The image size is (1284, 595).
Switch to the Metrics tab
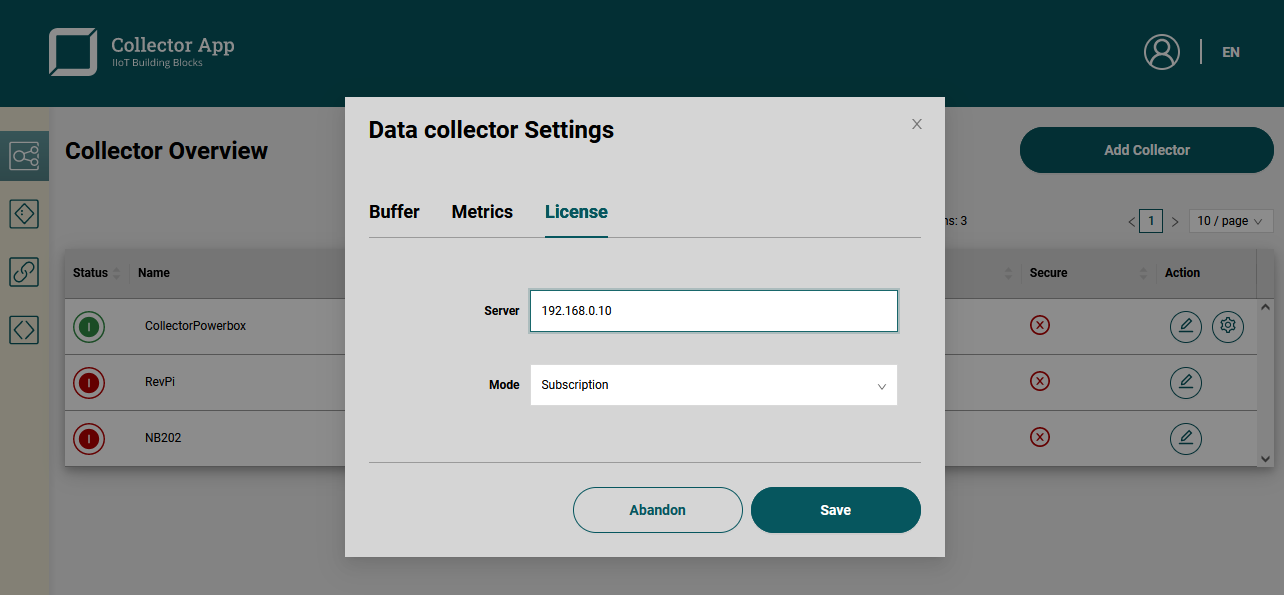[x=482, y=212]
